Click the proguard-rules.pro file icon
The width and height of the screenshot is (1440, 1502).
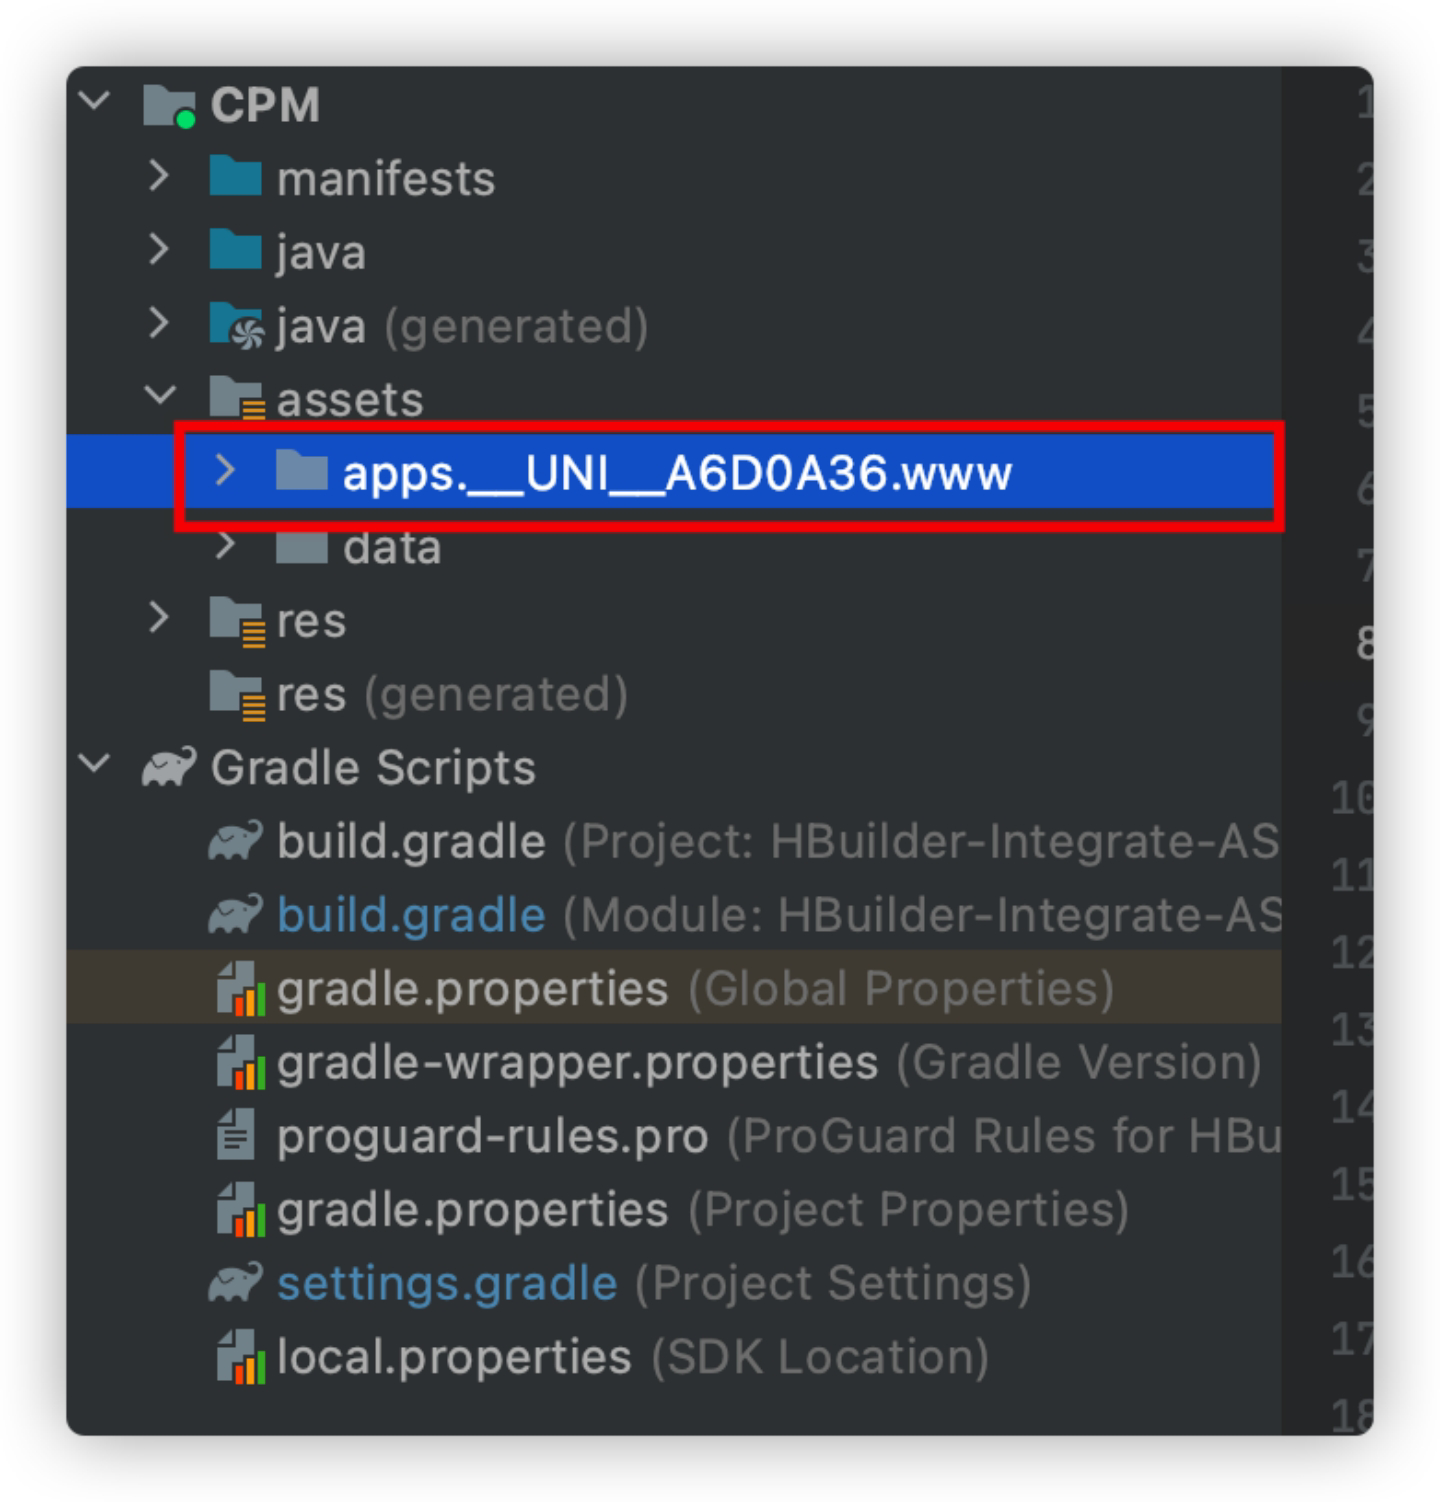(236, 1136)
